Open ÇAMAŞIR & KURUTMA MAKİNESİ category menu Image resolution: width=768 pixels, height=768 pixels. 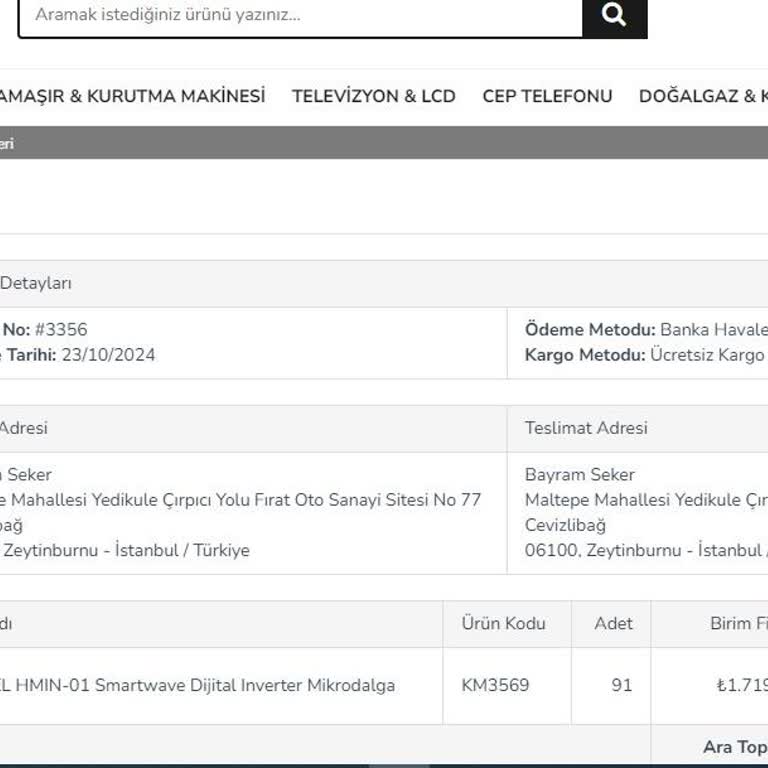[132, 96]
